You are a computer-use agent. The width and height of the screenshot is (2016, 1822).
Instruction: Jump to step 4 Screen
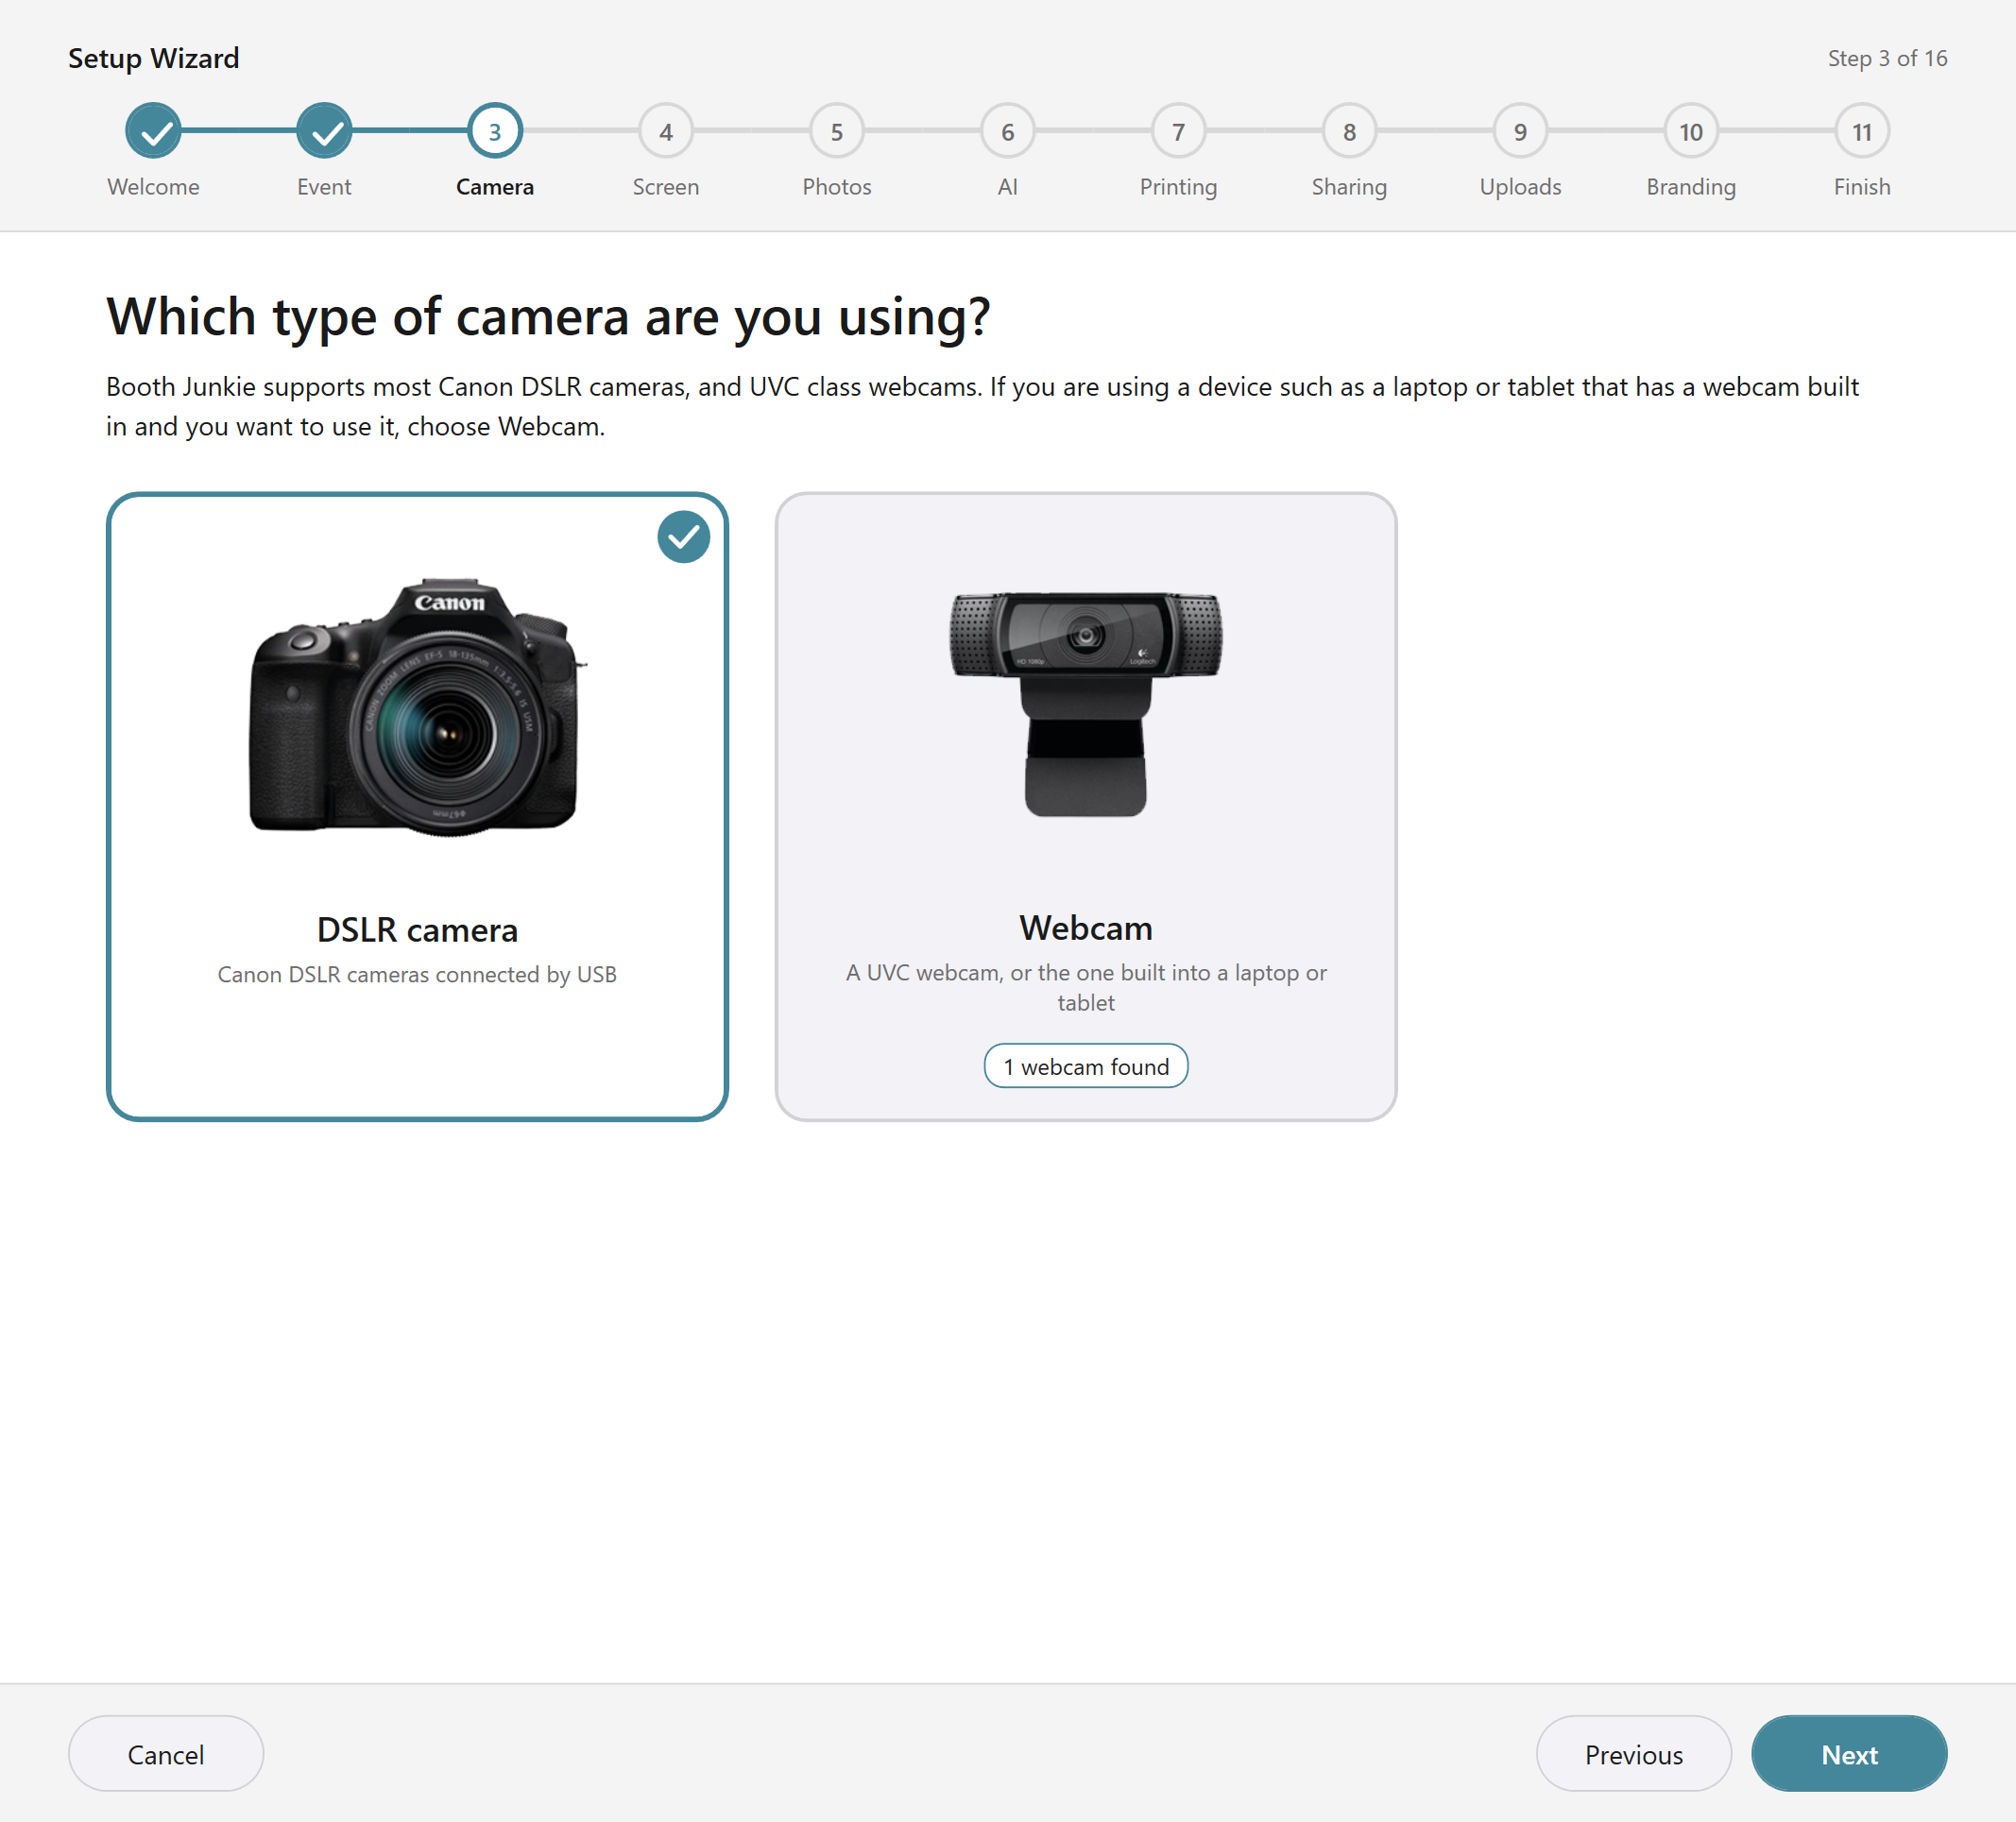pos(666,131)
